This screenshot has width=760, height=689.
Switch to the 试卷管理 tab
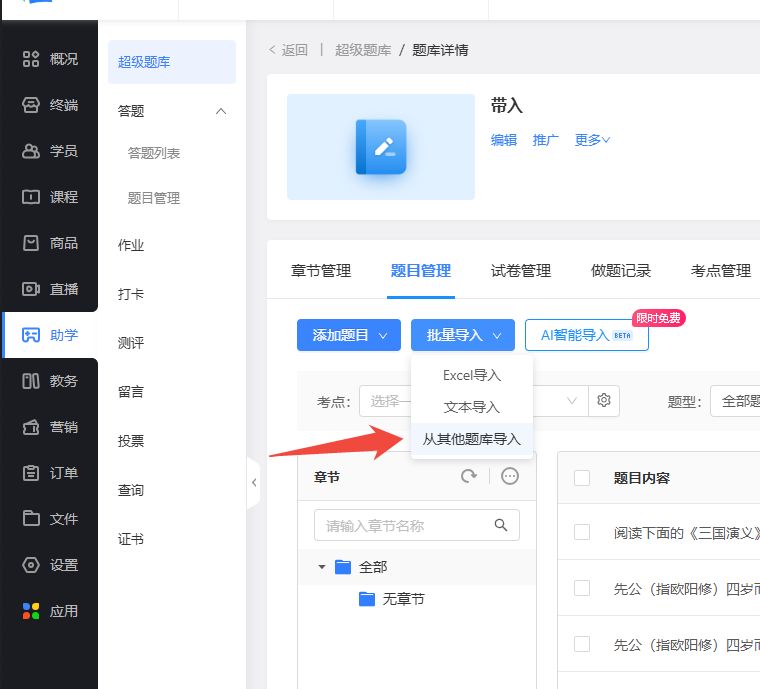(520, 271)
